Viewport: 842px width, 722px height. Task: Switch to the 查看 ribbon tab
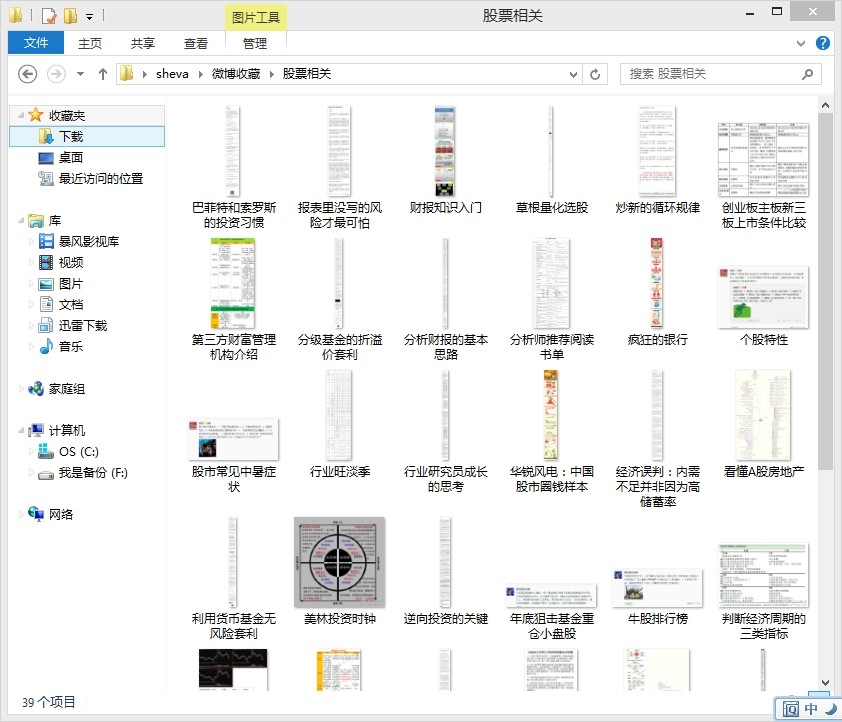click(x=196, y=43)
